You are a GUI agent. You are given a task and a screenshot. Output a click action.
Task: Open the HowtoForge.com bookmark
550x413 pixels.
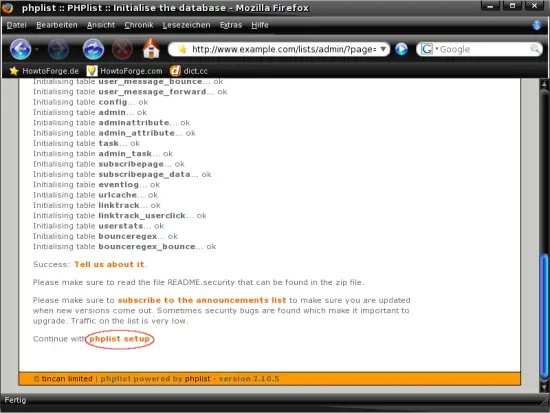(x=125, y=71)
